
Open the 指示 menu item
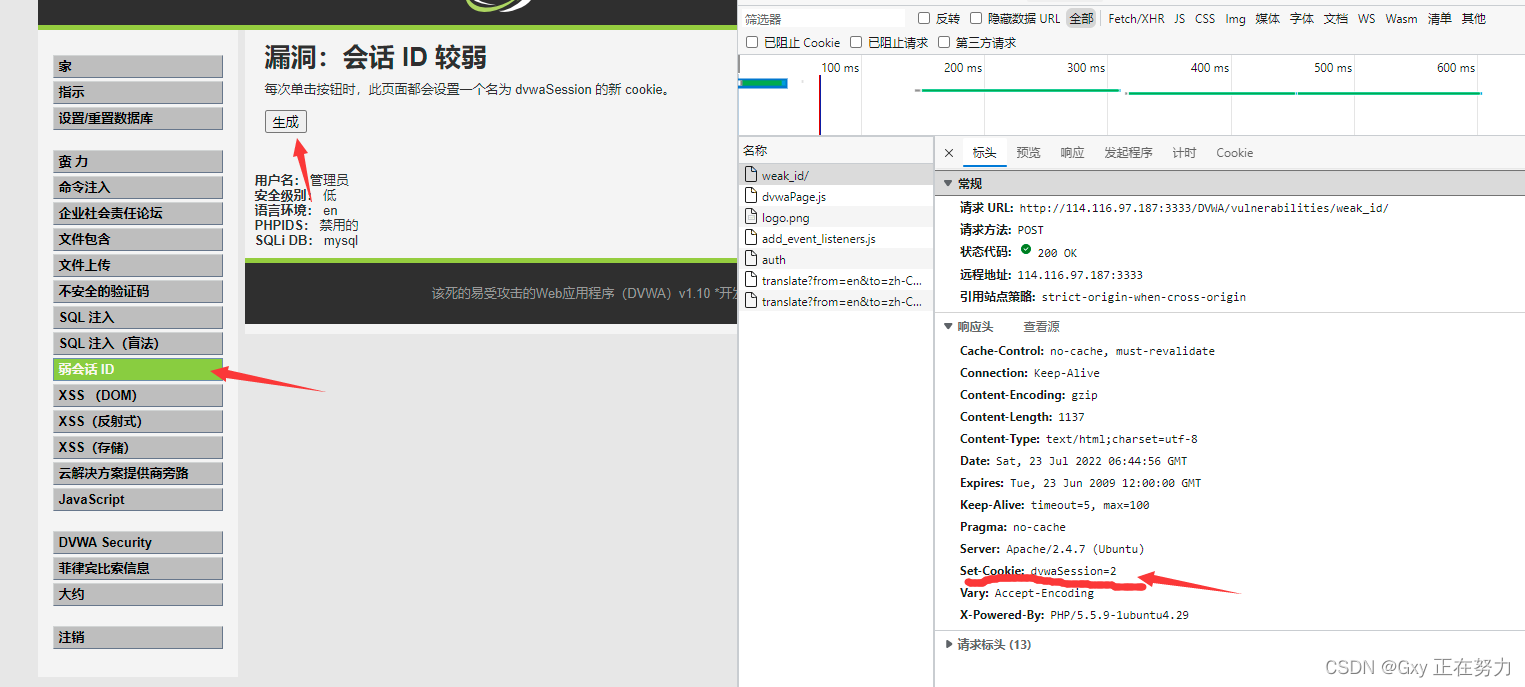tap(138, 92)
